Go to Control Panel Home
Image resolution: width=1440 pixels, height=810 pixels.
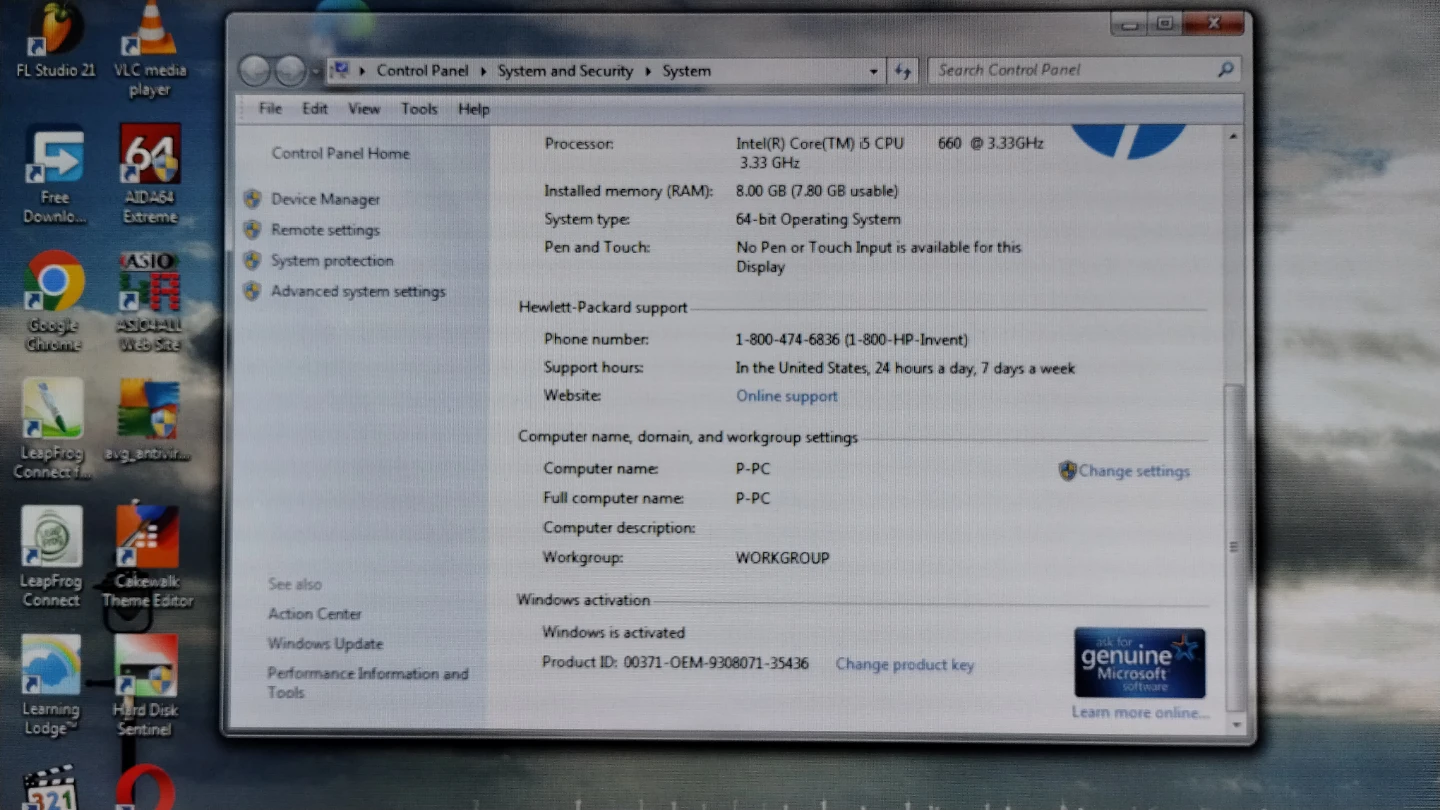click(340, 153)
